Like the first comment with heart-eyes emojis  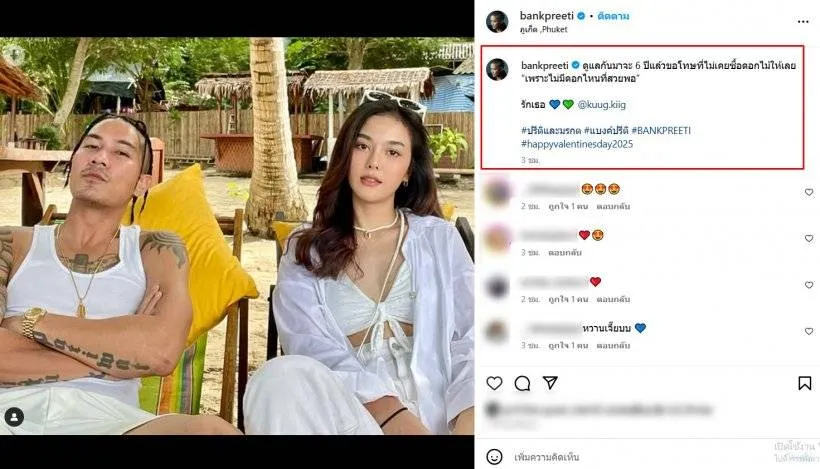809,192
